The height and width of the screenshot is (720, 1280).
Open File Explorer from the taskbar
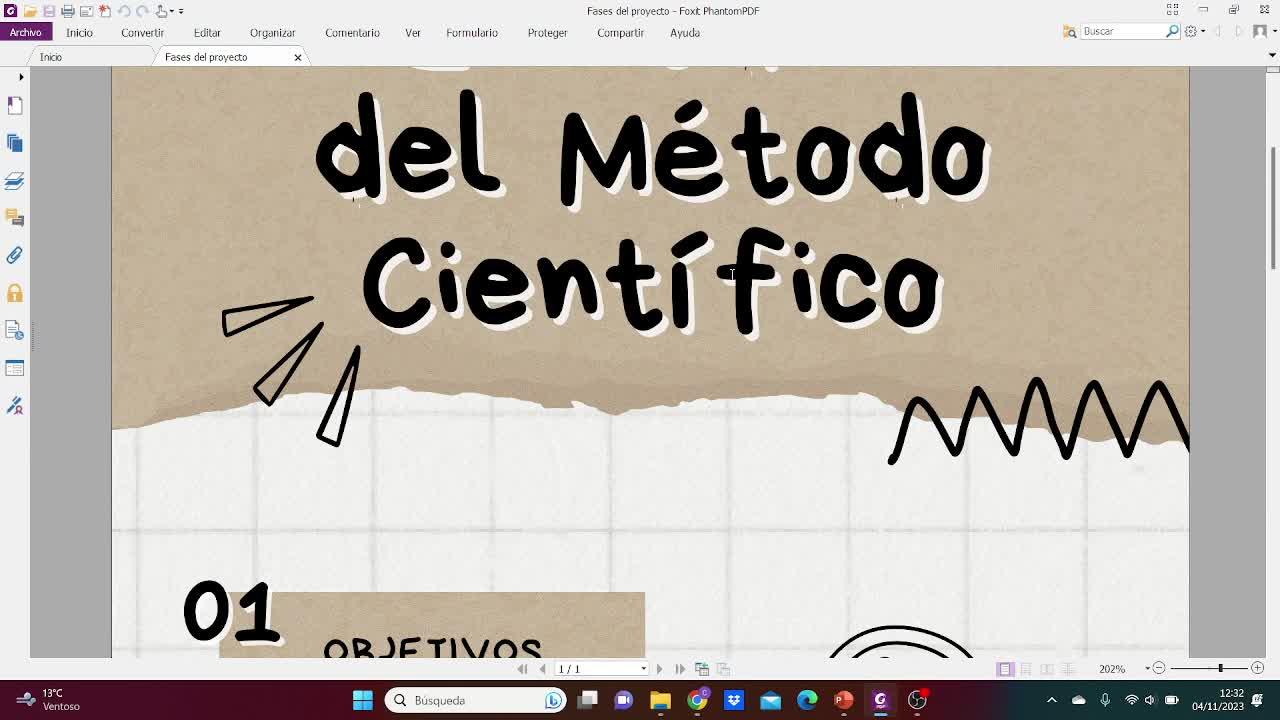point(660,700)
